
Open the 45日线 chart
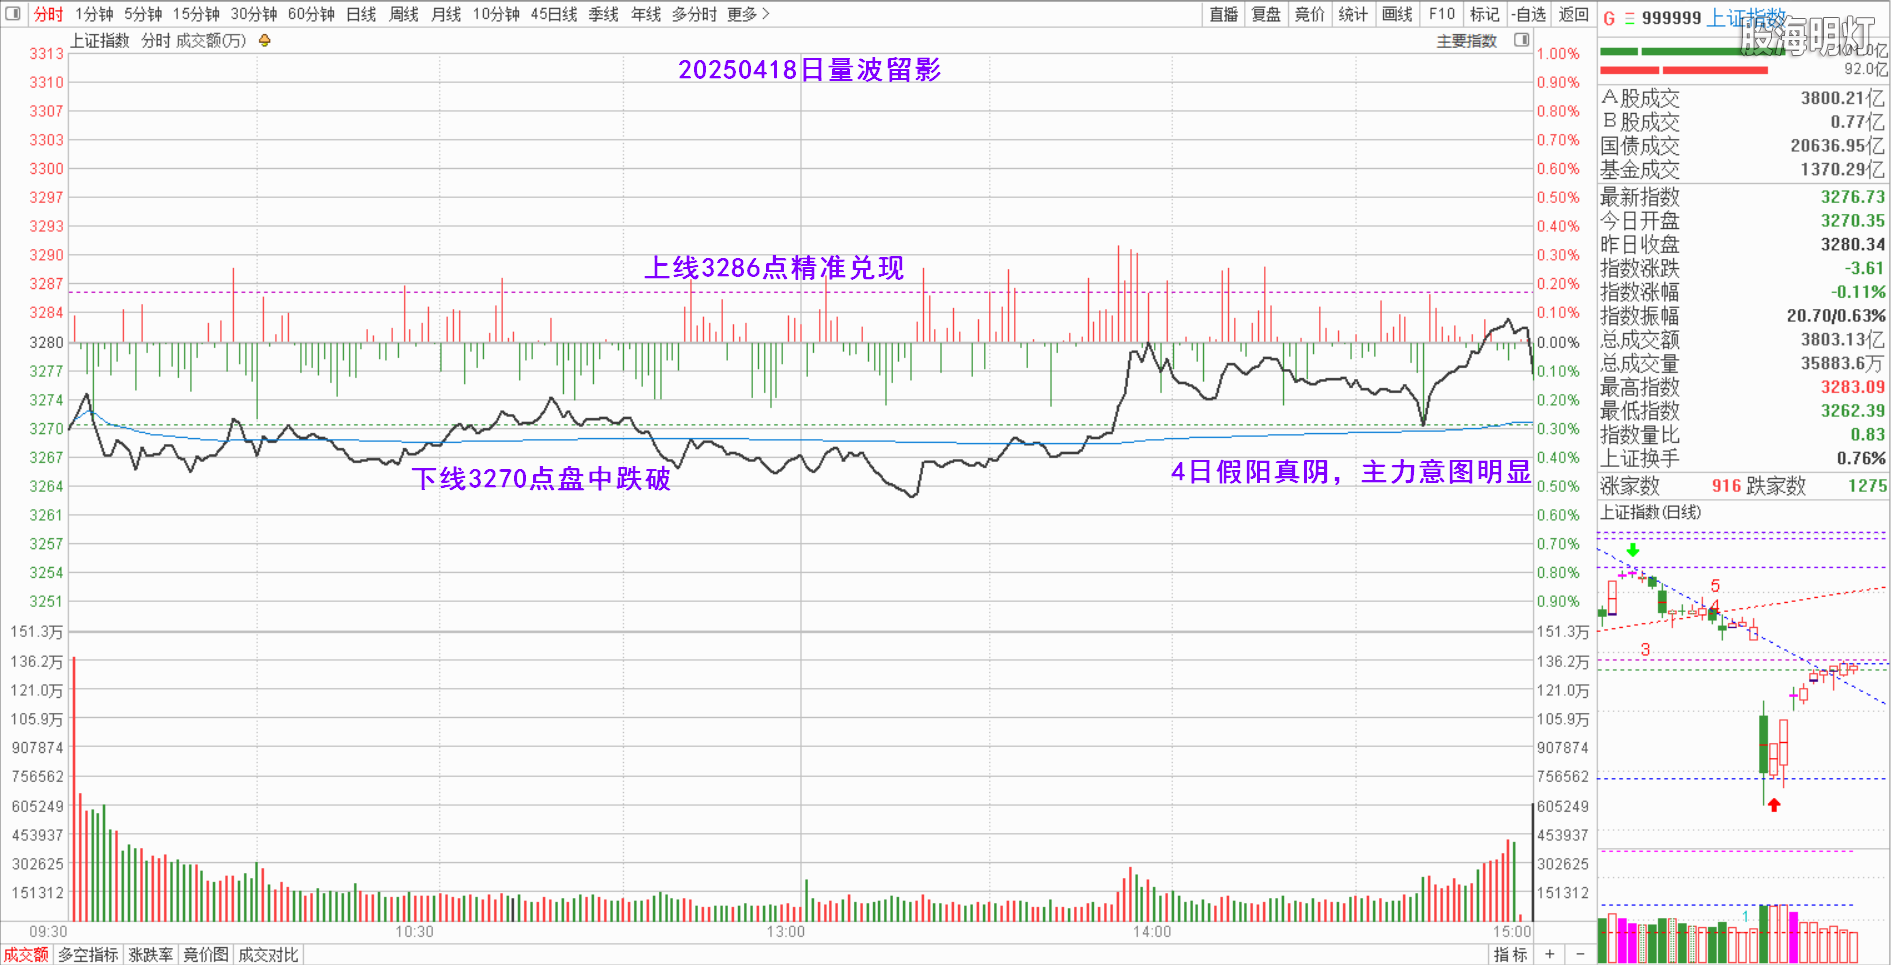(554, 14)
